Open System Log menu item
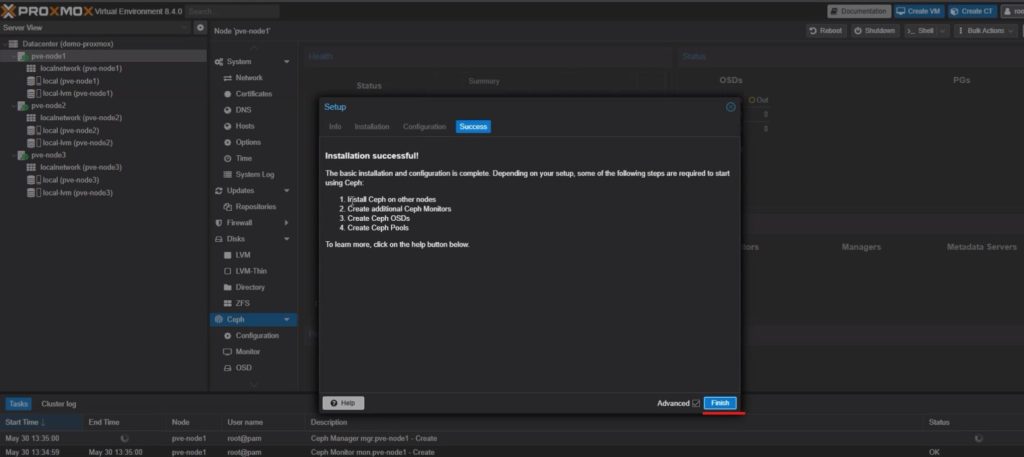The height and width of the screenshot is (457, 1024). click(x=253, y=174)
